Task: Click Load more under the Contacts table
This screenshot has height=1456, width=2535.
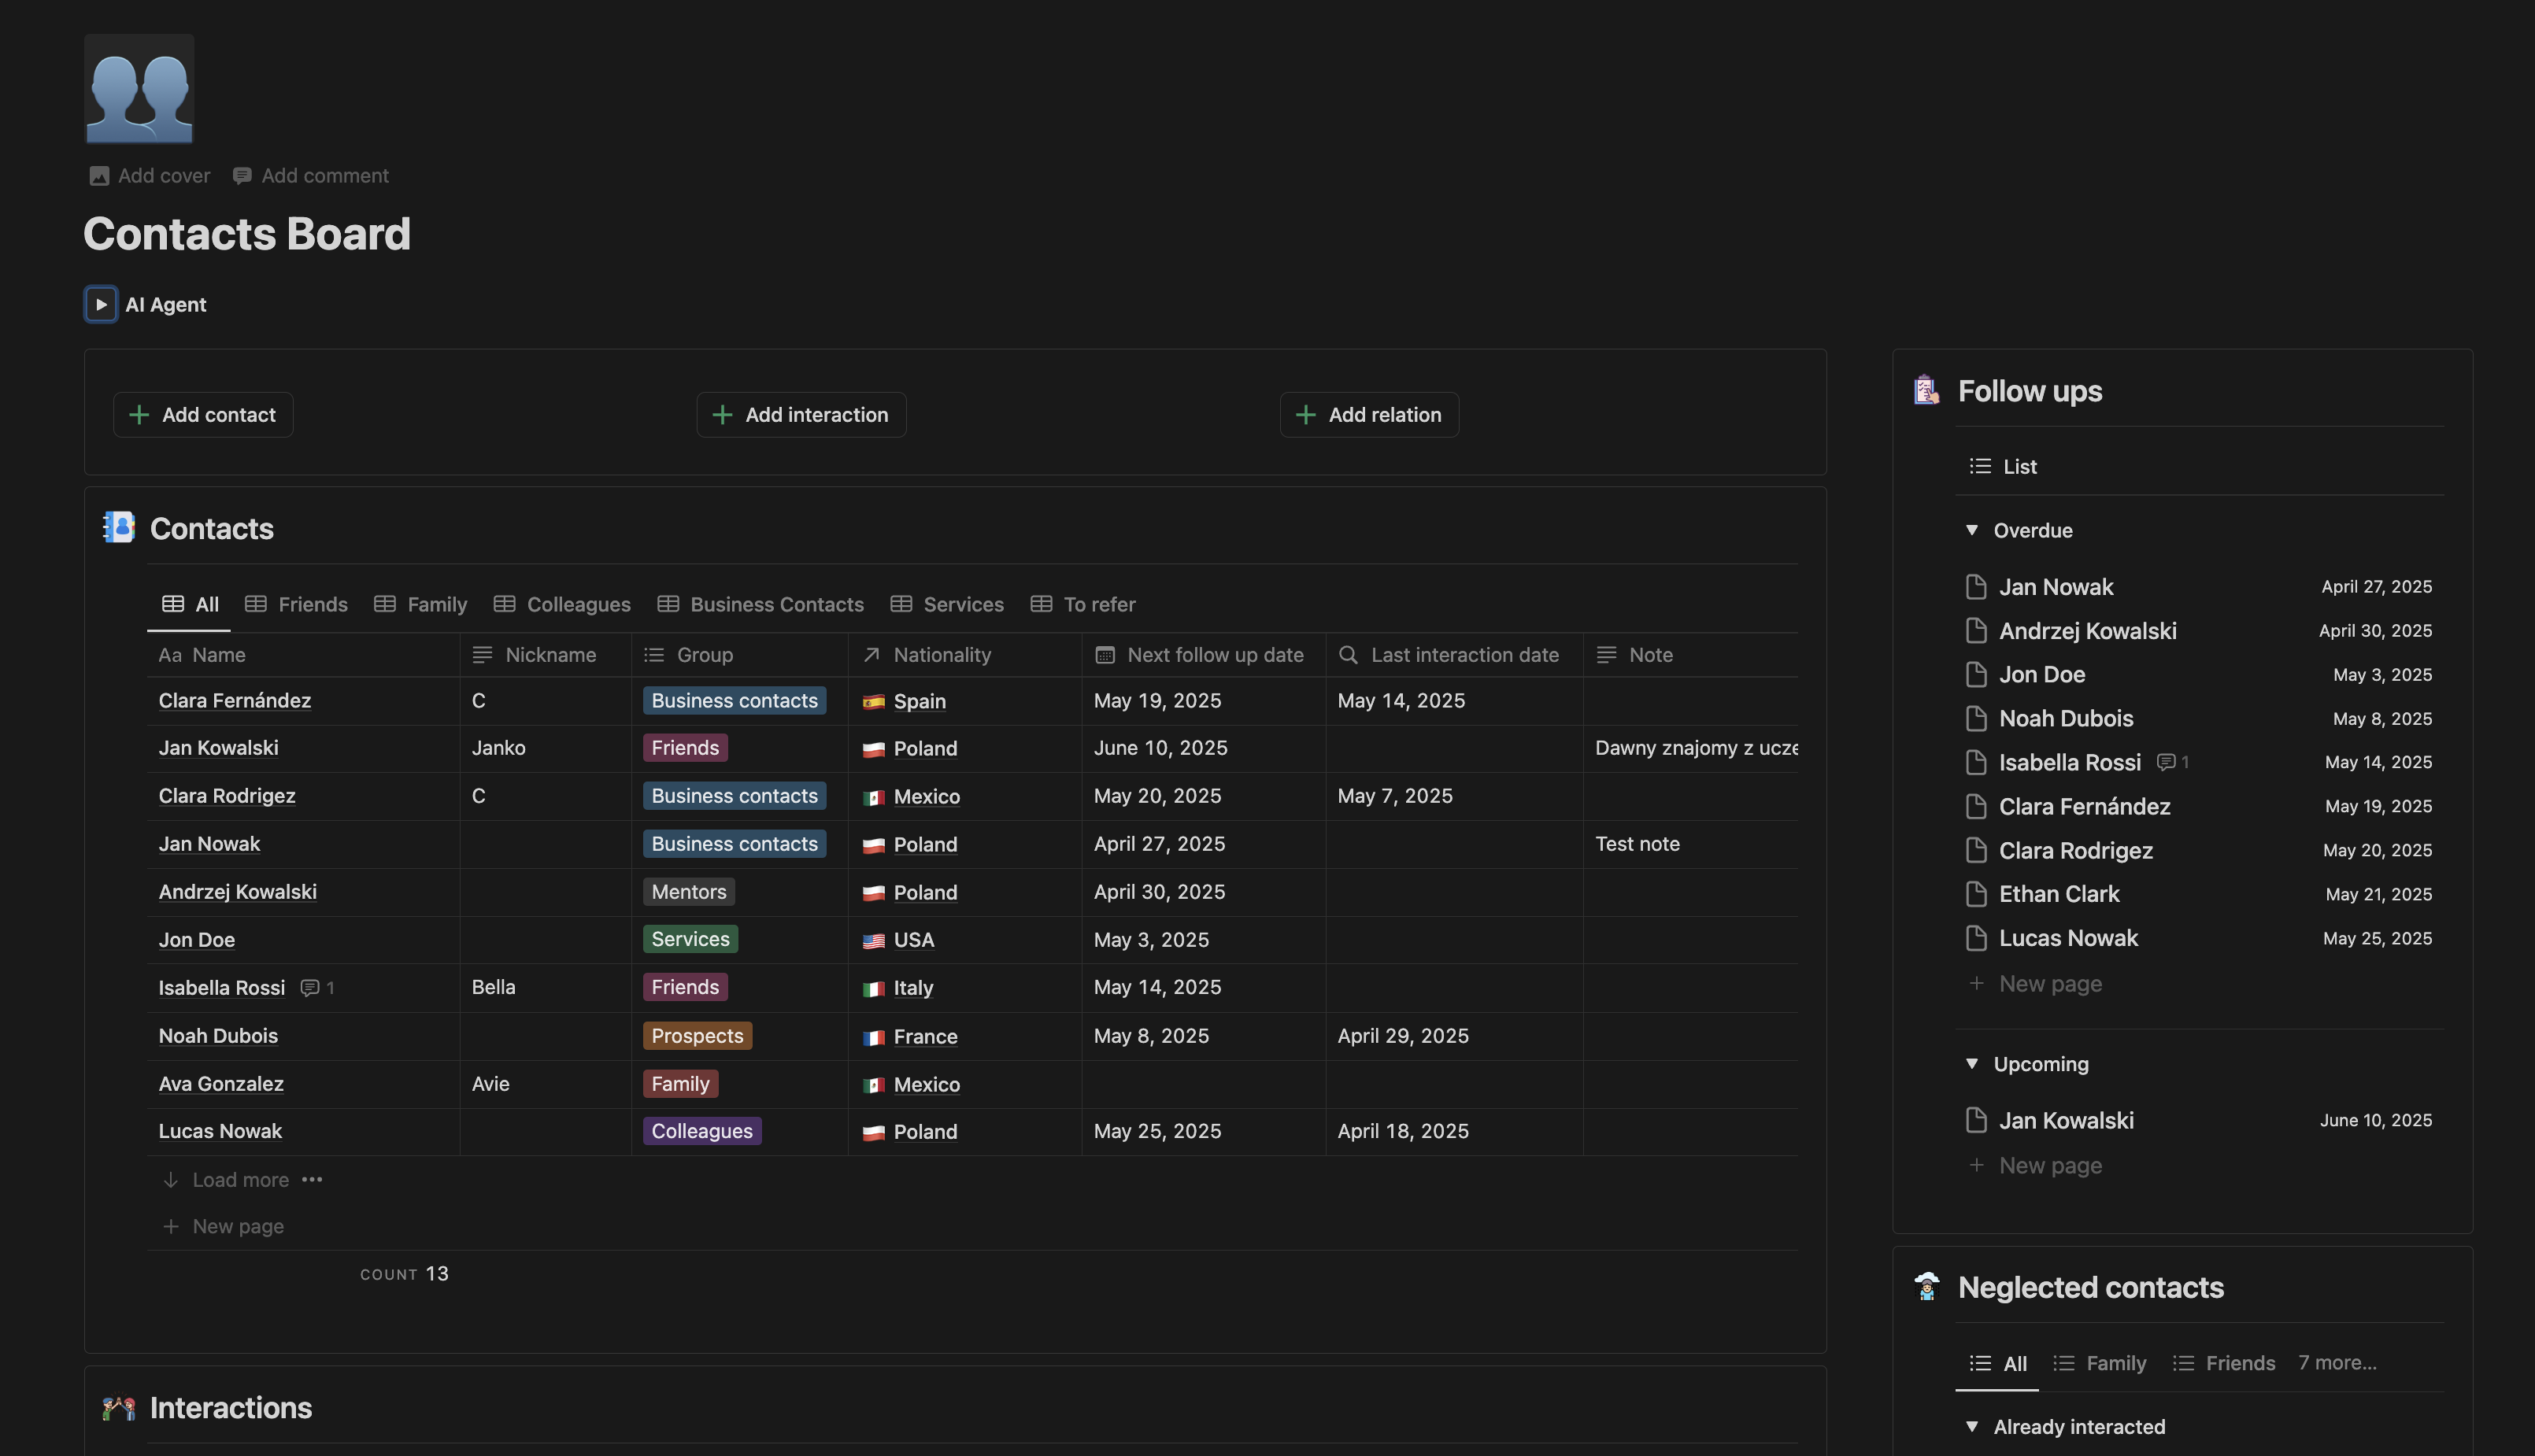Action: point(239,1179)
